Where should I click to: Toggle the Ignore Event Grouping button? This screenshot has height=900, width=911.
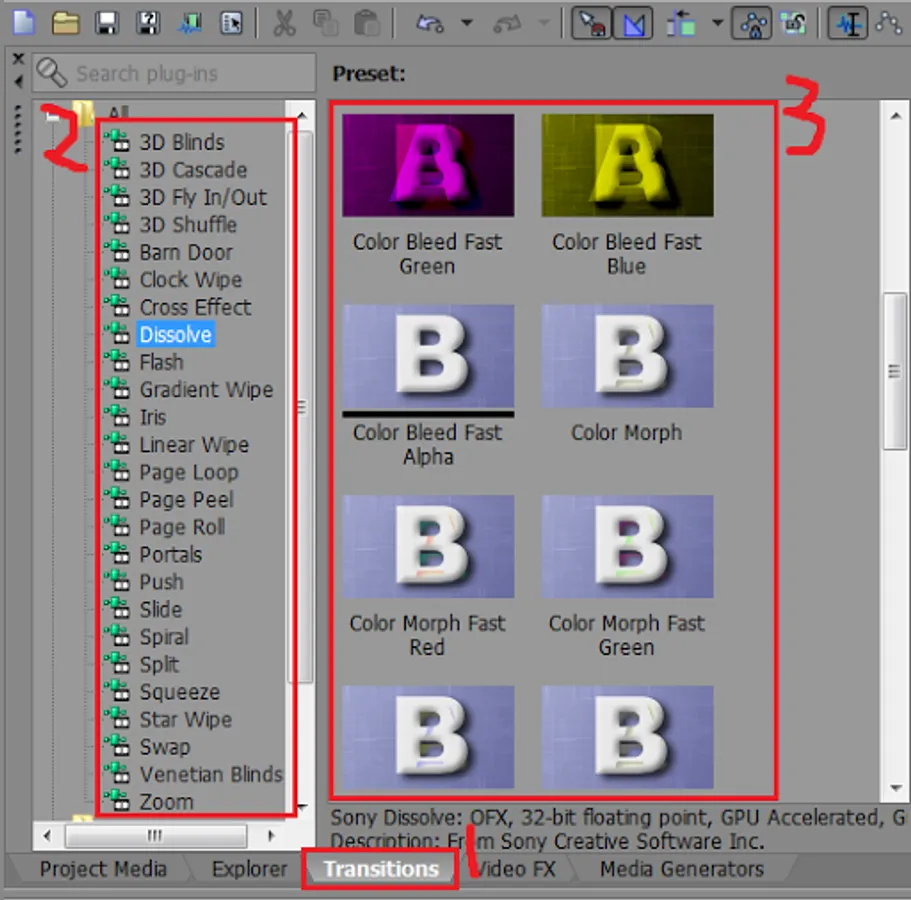793,23
